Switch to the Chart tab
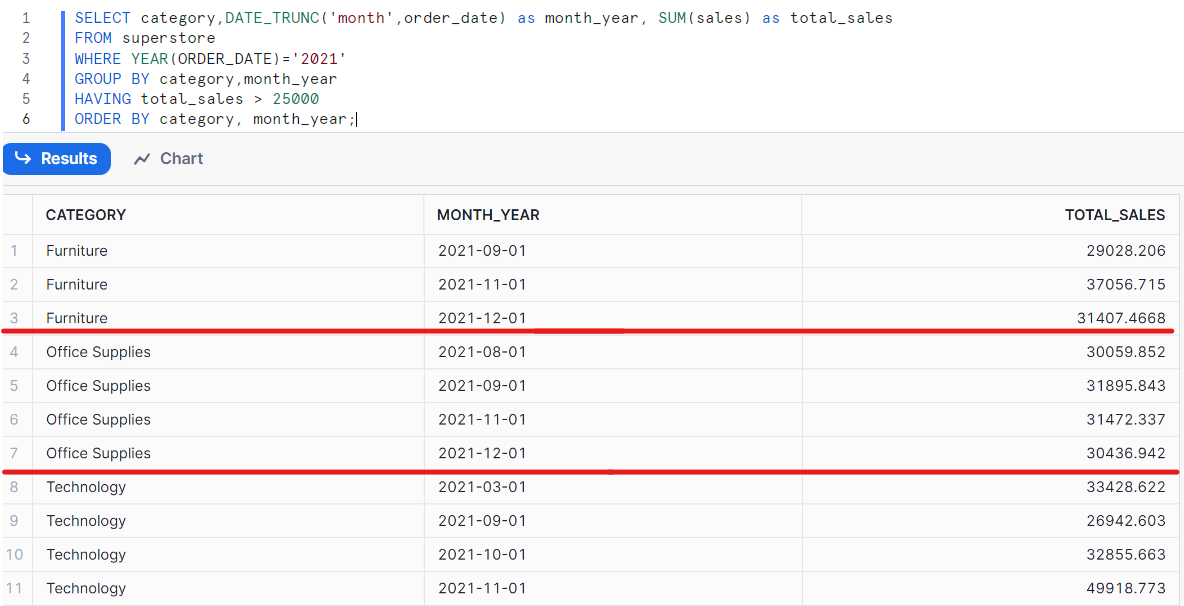 click(x=168, y=159)
